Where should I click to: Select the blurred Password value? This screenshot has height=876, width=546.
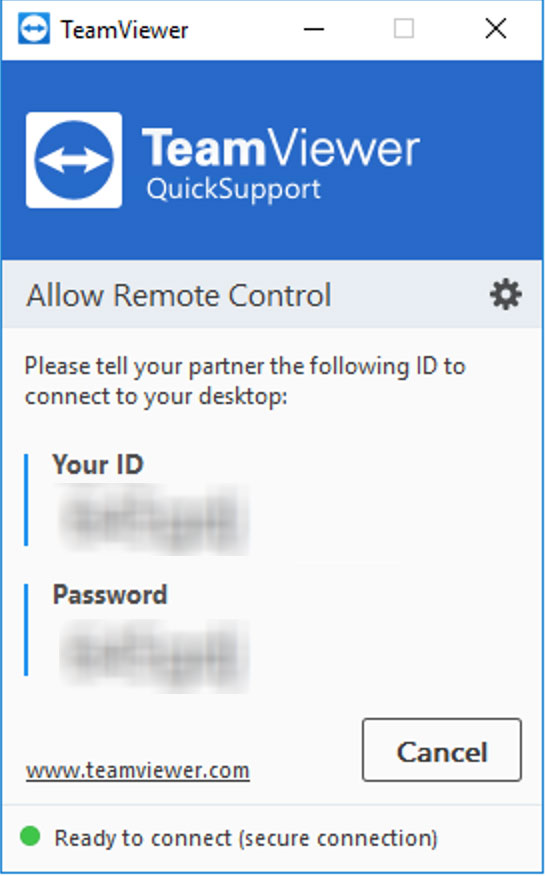pyautogui.click(x=154, y=656)
